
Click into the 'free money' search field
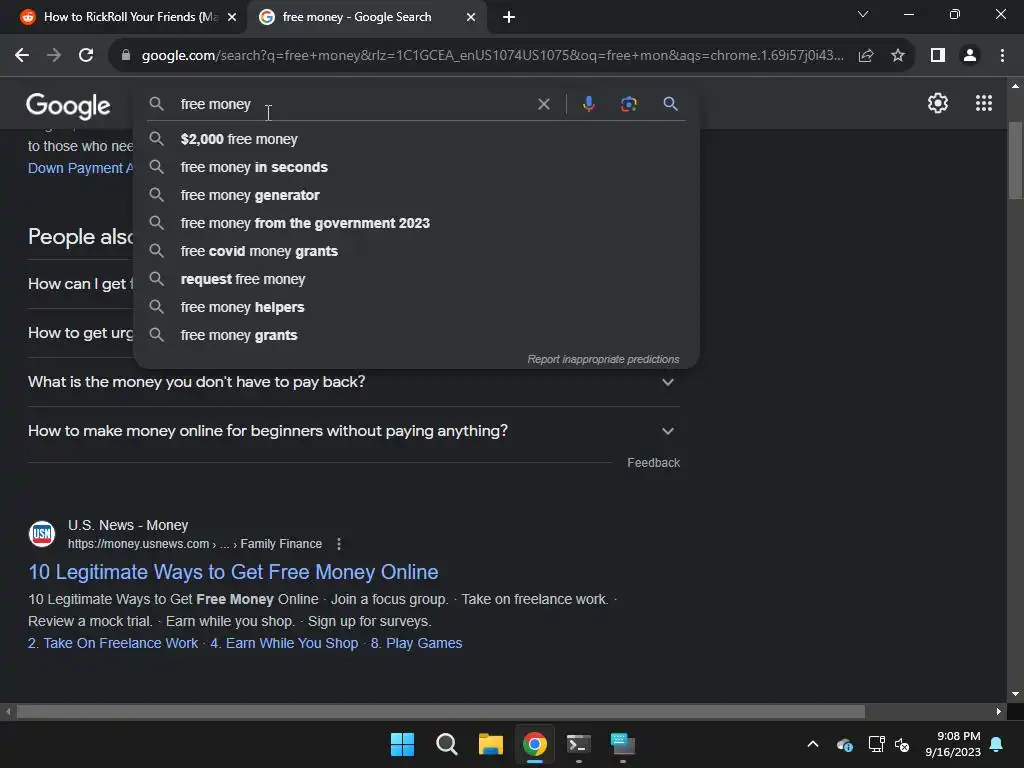click(356, 104)
